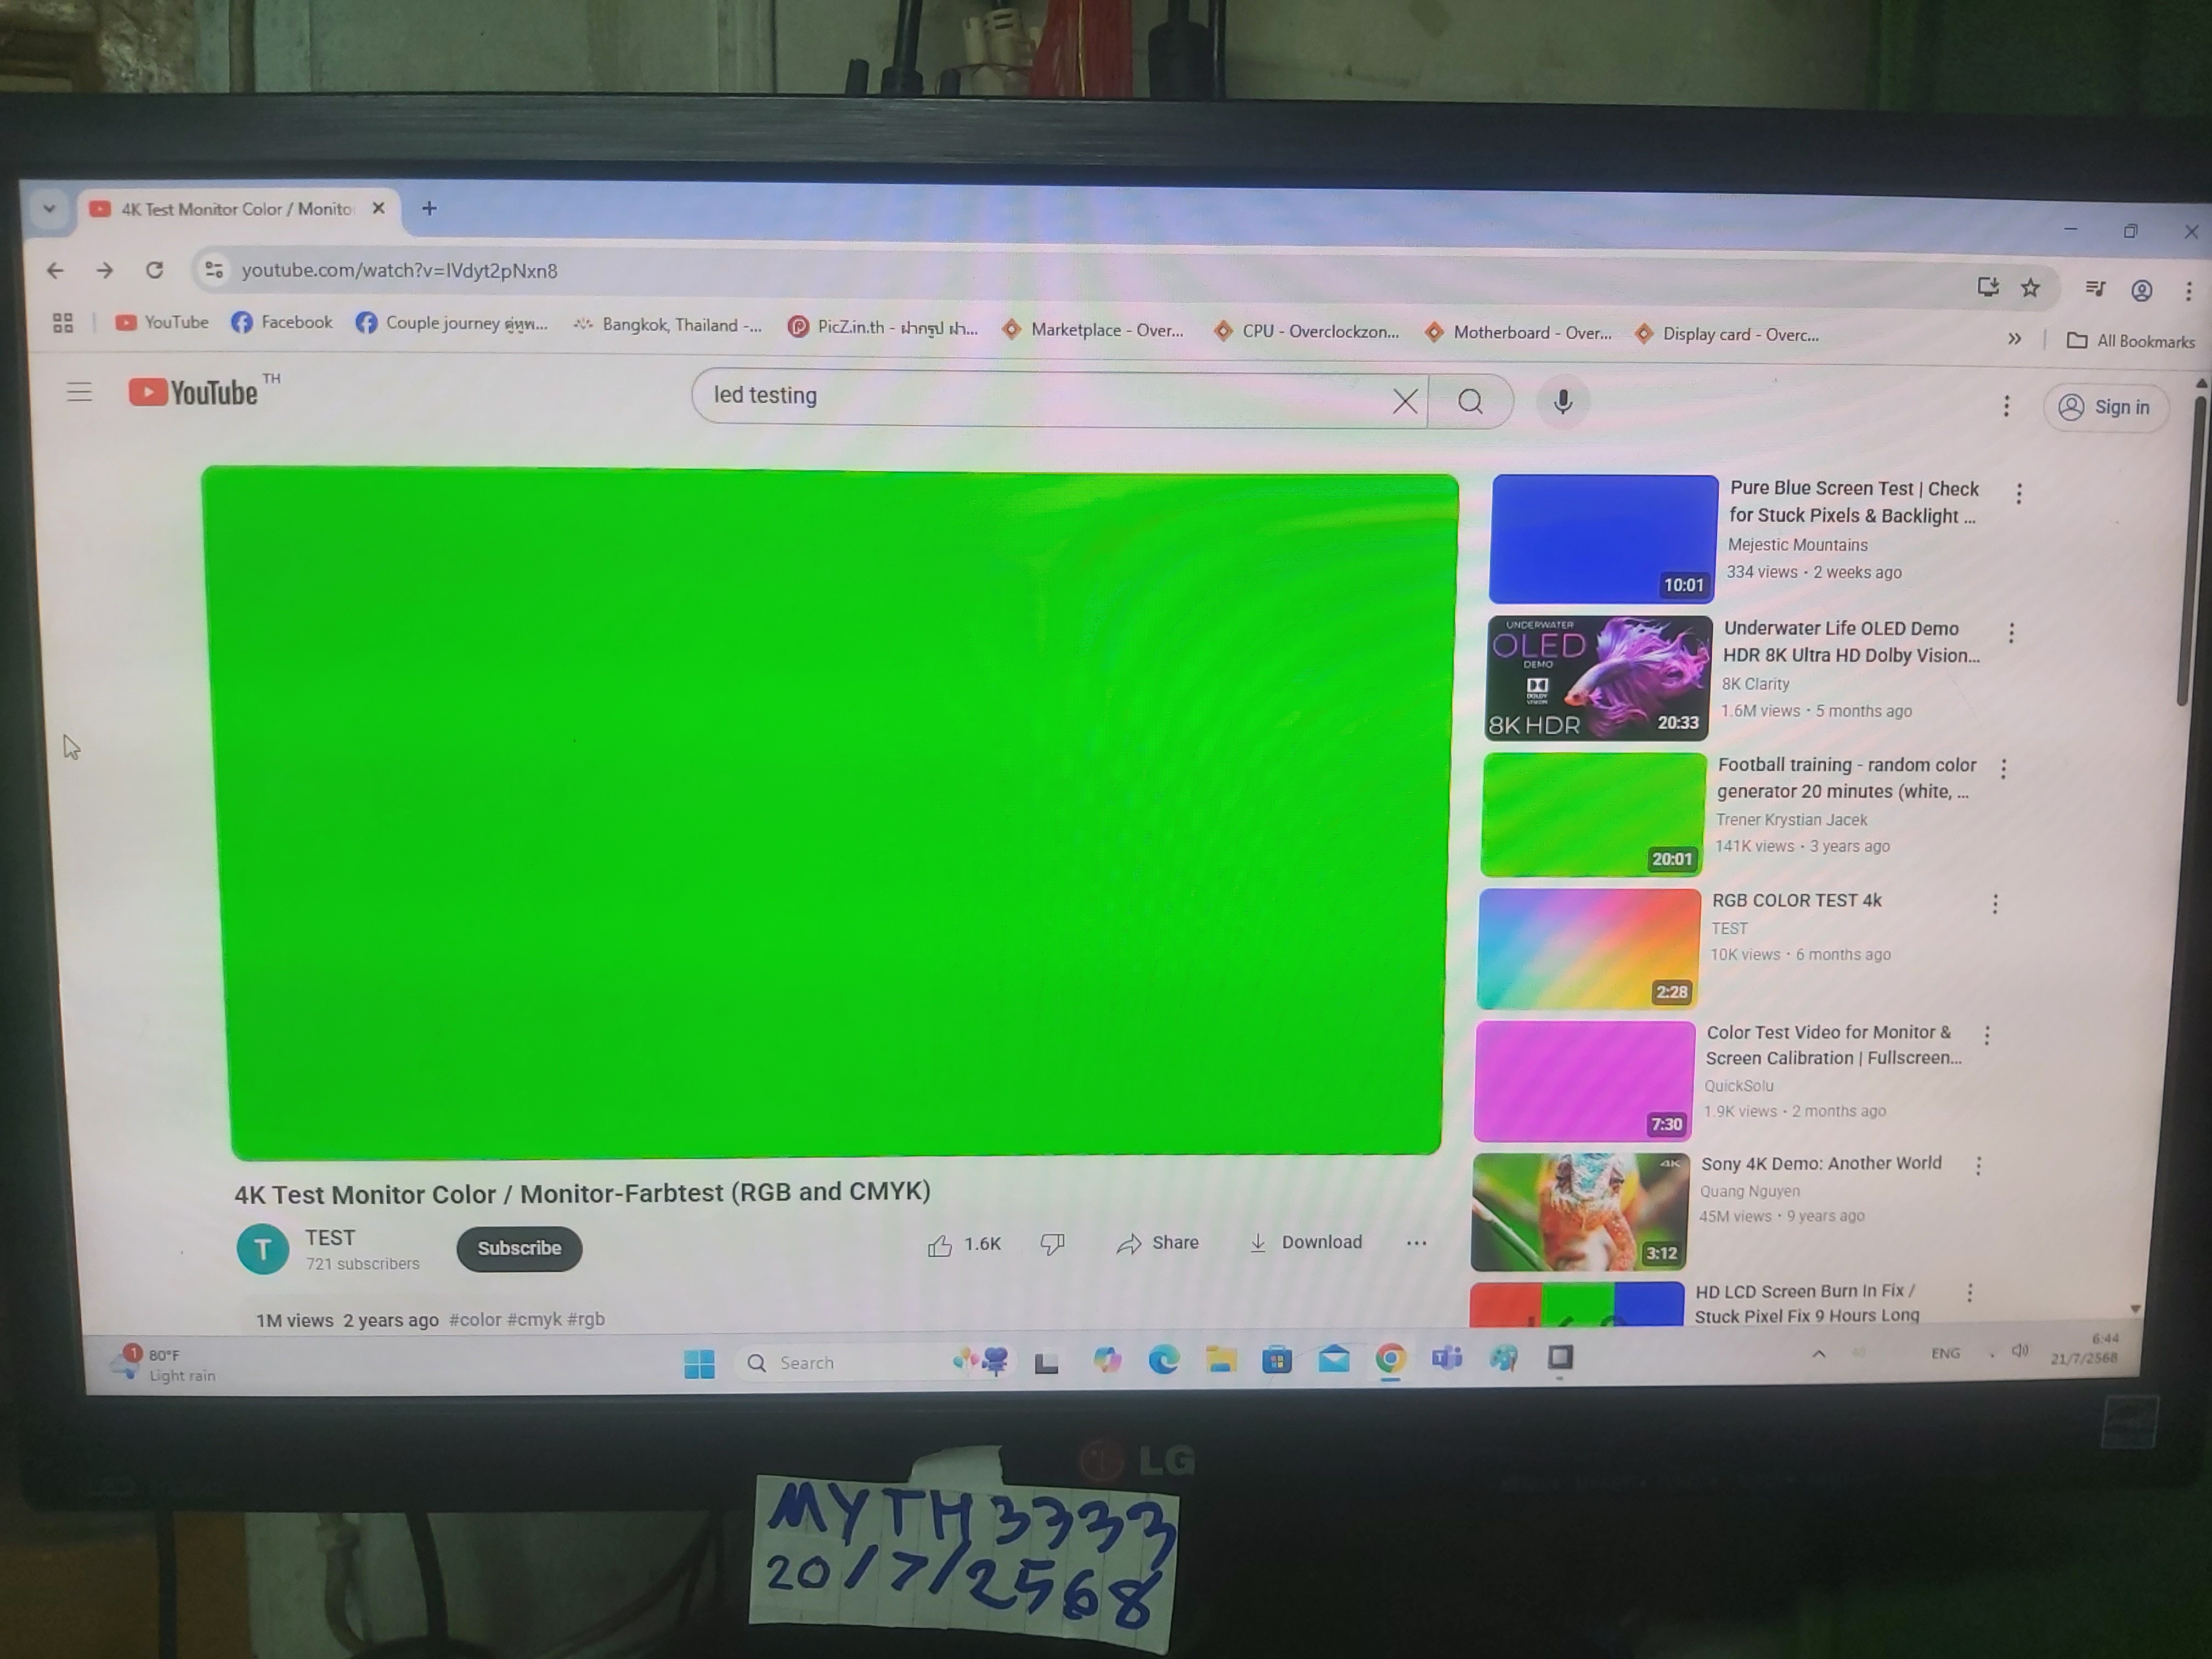2212x1659 pixels.
Task: Open more options for Pure Blue Screen video
Action: pos(2019,493)
